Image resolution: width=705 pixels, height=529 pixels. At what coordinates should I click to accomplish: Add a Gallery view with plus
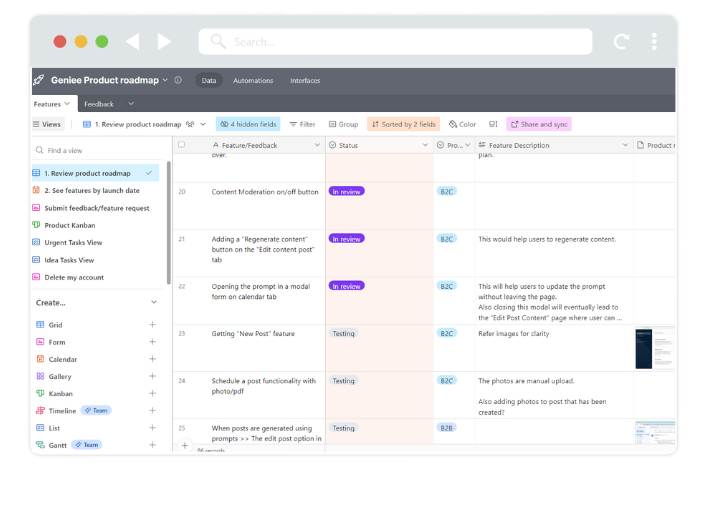click(x=152, y=376)
